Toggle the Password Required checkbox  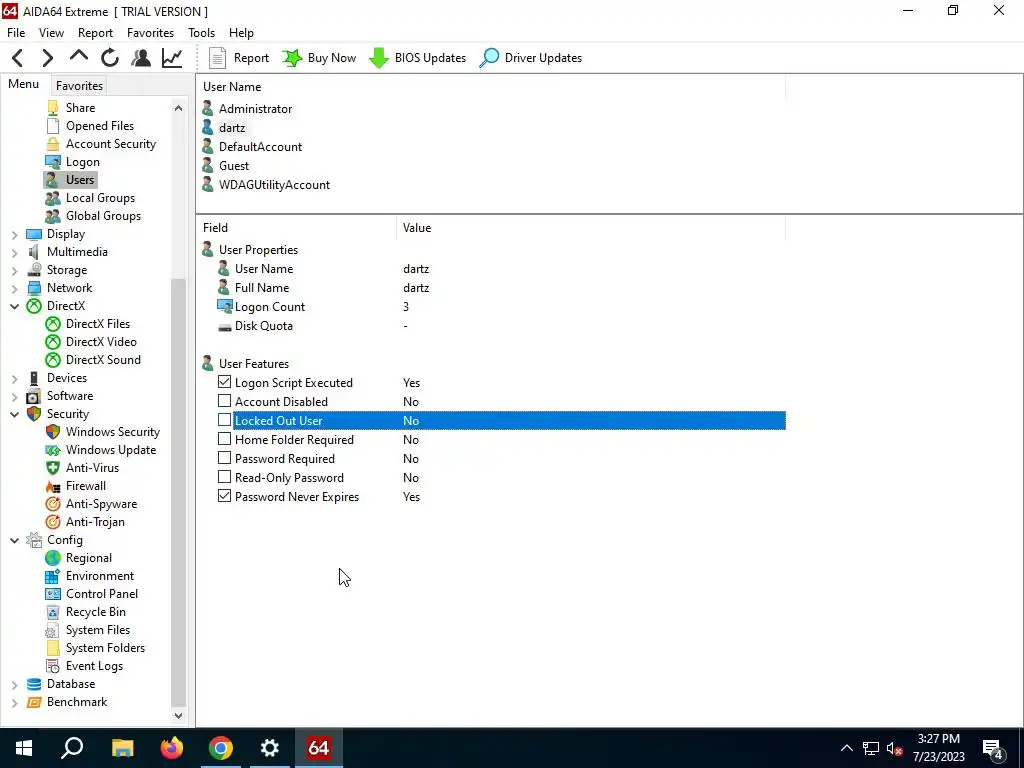(224, 458)
